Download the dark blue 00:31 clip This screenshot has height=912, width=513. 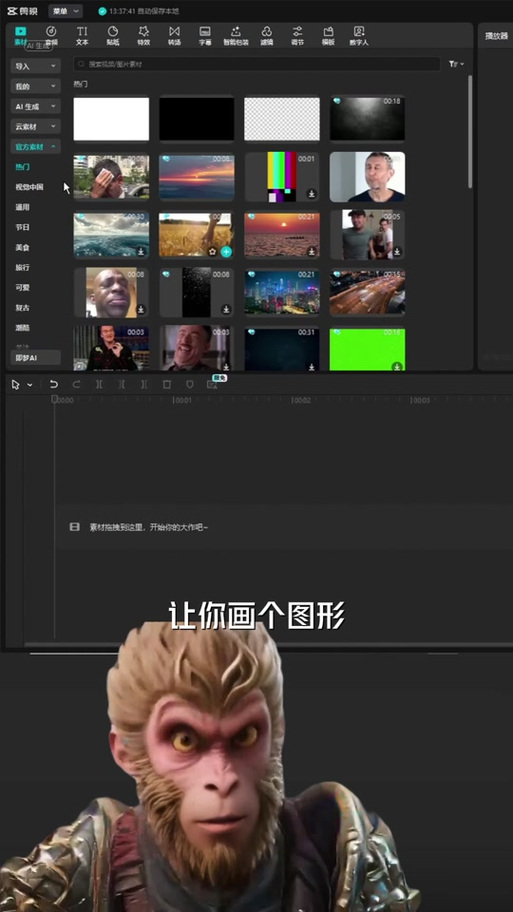tap(312, 367)
